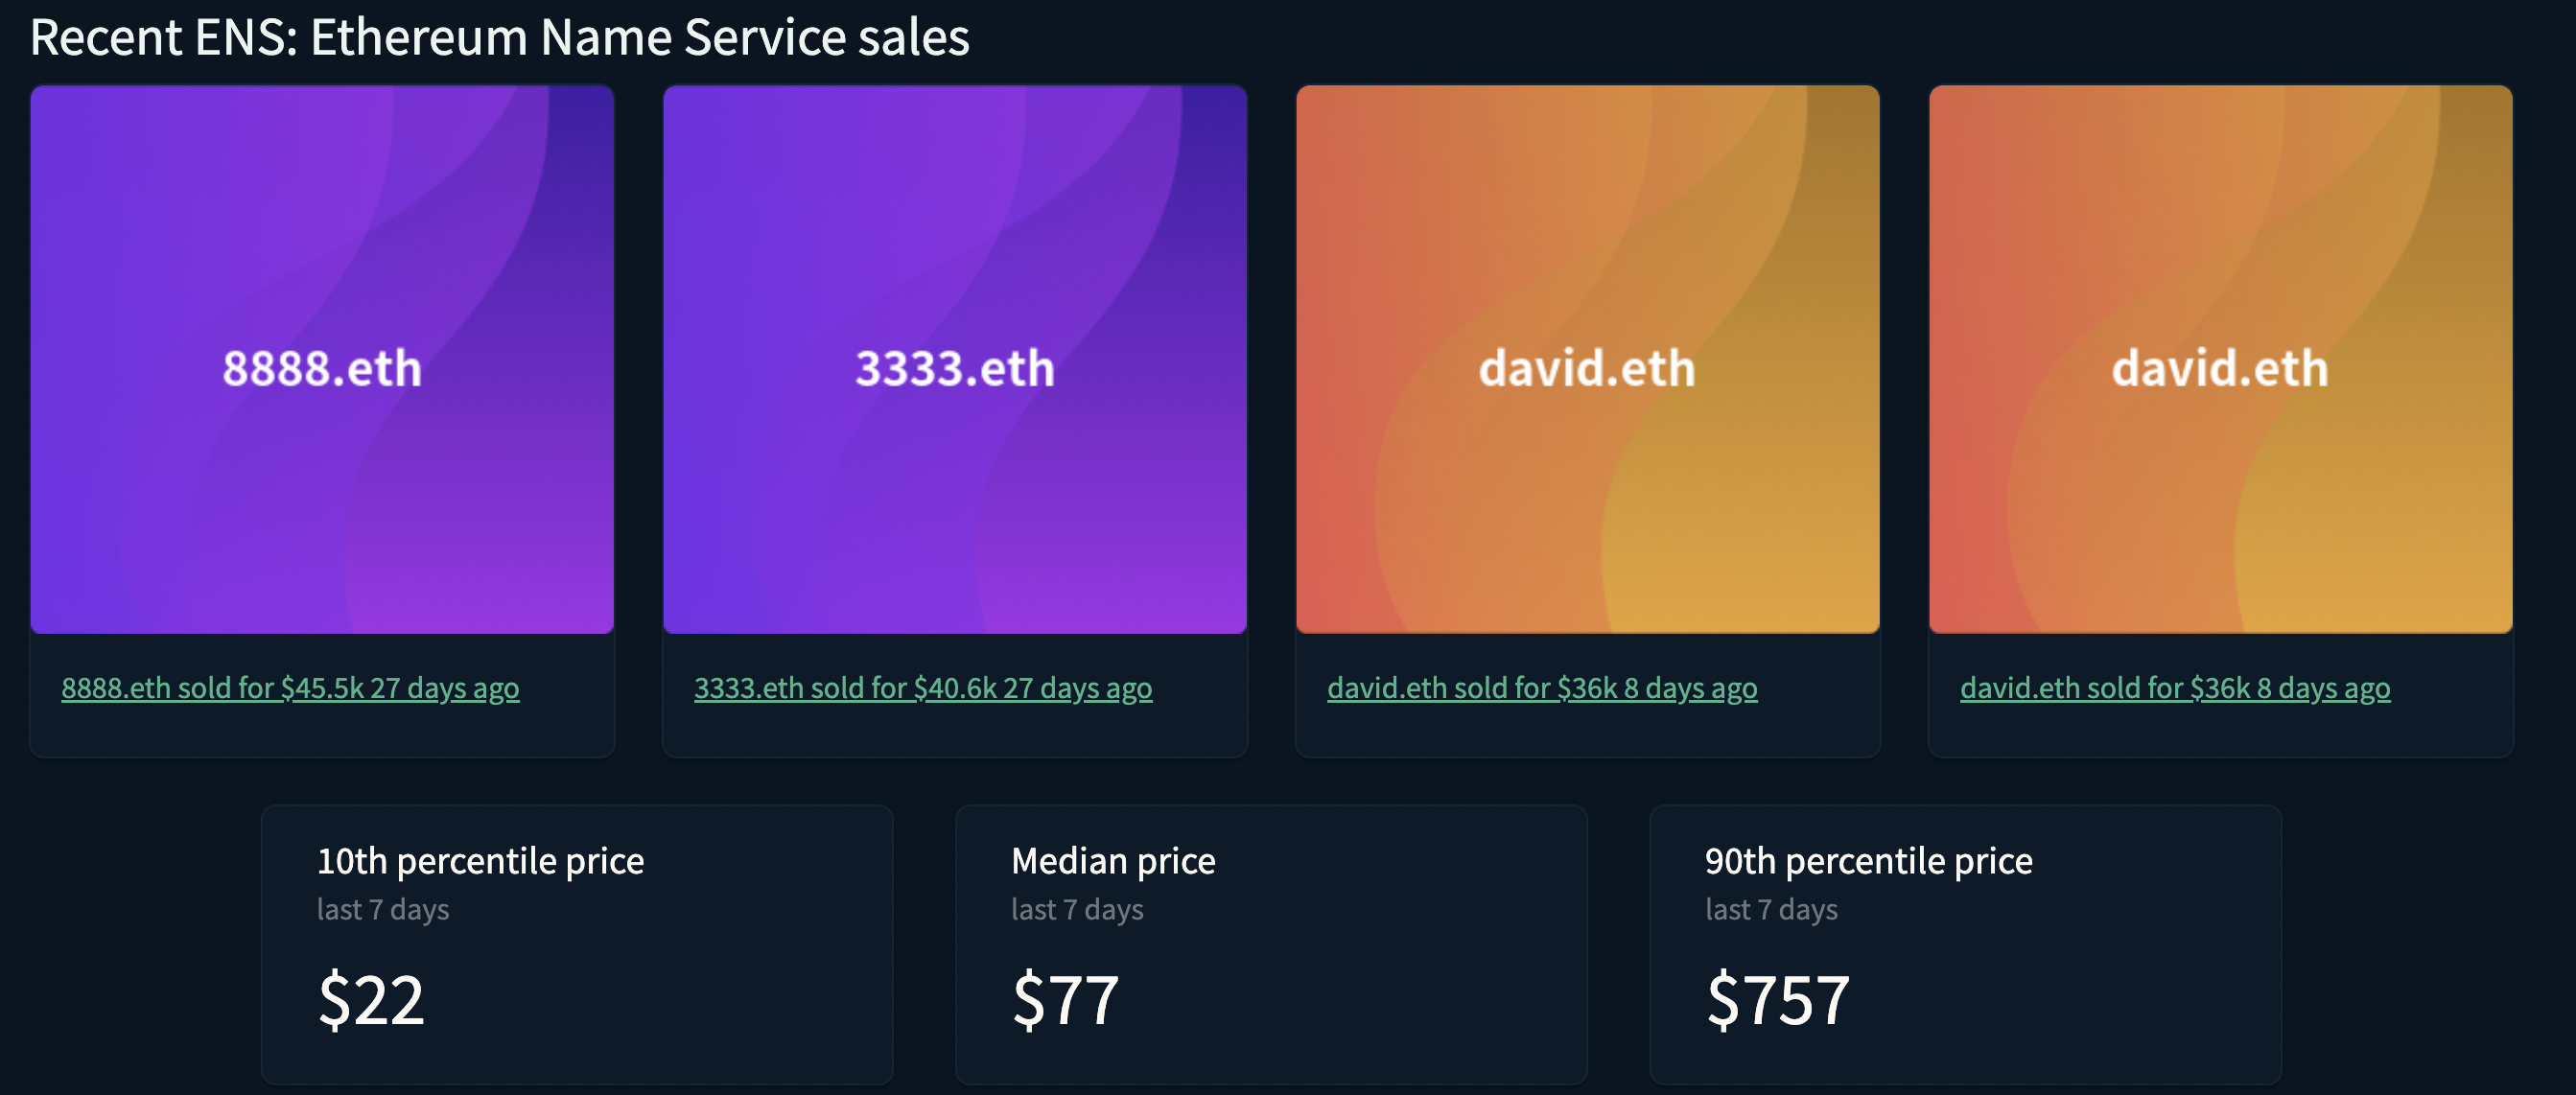Click last 7 days under 10th percentile
The width and height of the screenshot is (2576, 1095).
point(383,910)
